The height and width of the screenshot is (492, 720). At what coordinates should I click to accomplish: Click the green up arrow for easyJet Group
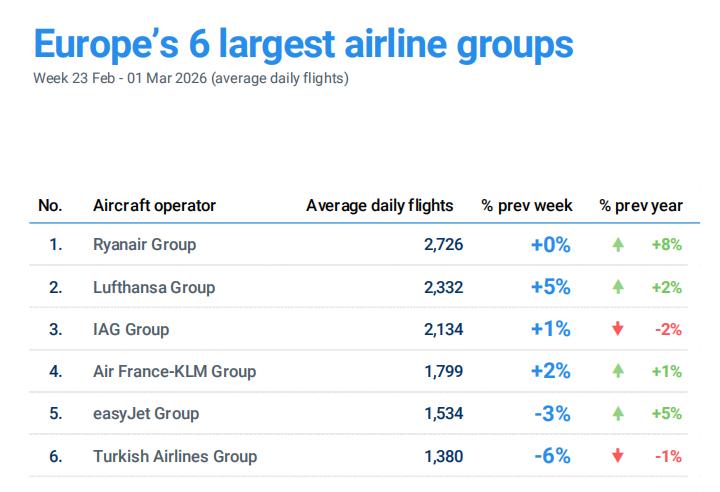point(618,414)
